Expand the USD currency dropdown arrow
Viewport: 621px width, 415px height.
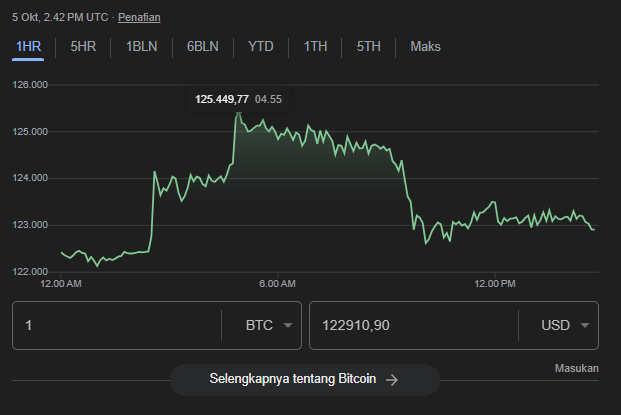[584, 326]
